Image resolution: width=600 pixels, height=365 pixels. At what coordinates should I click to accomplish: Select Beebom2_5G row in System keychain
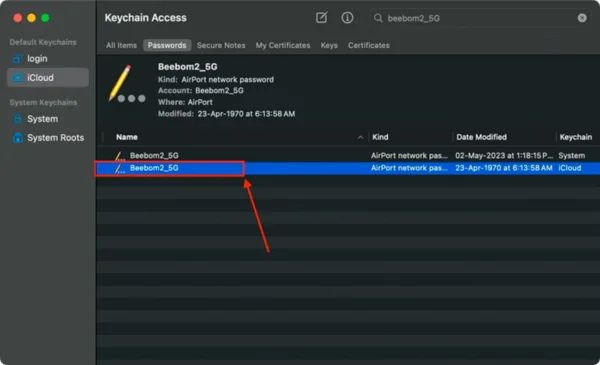(348, 155)
